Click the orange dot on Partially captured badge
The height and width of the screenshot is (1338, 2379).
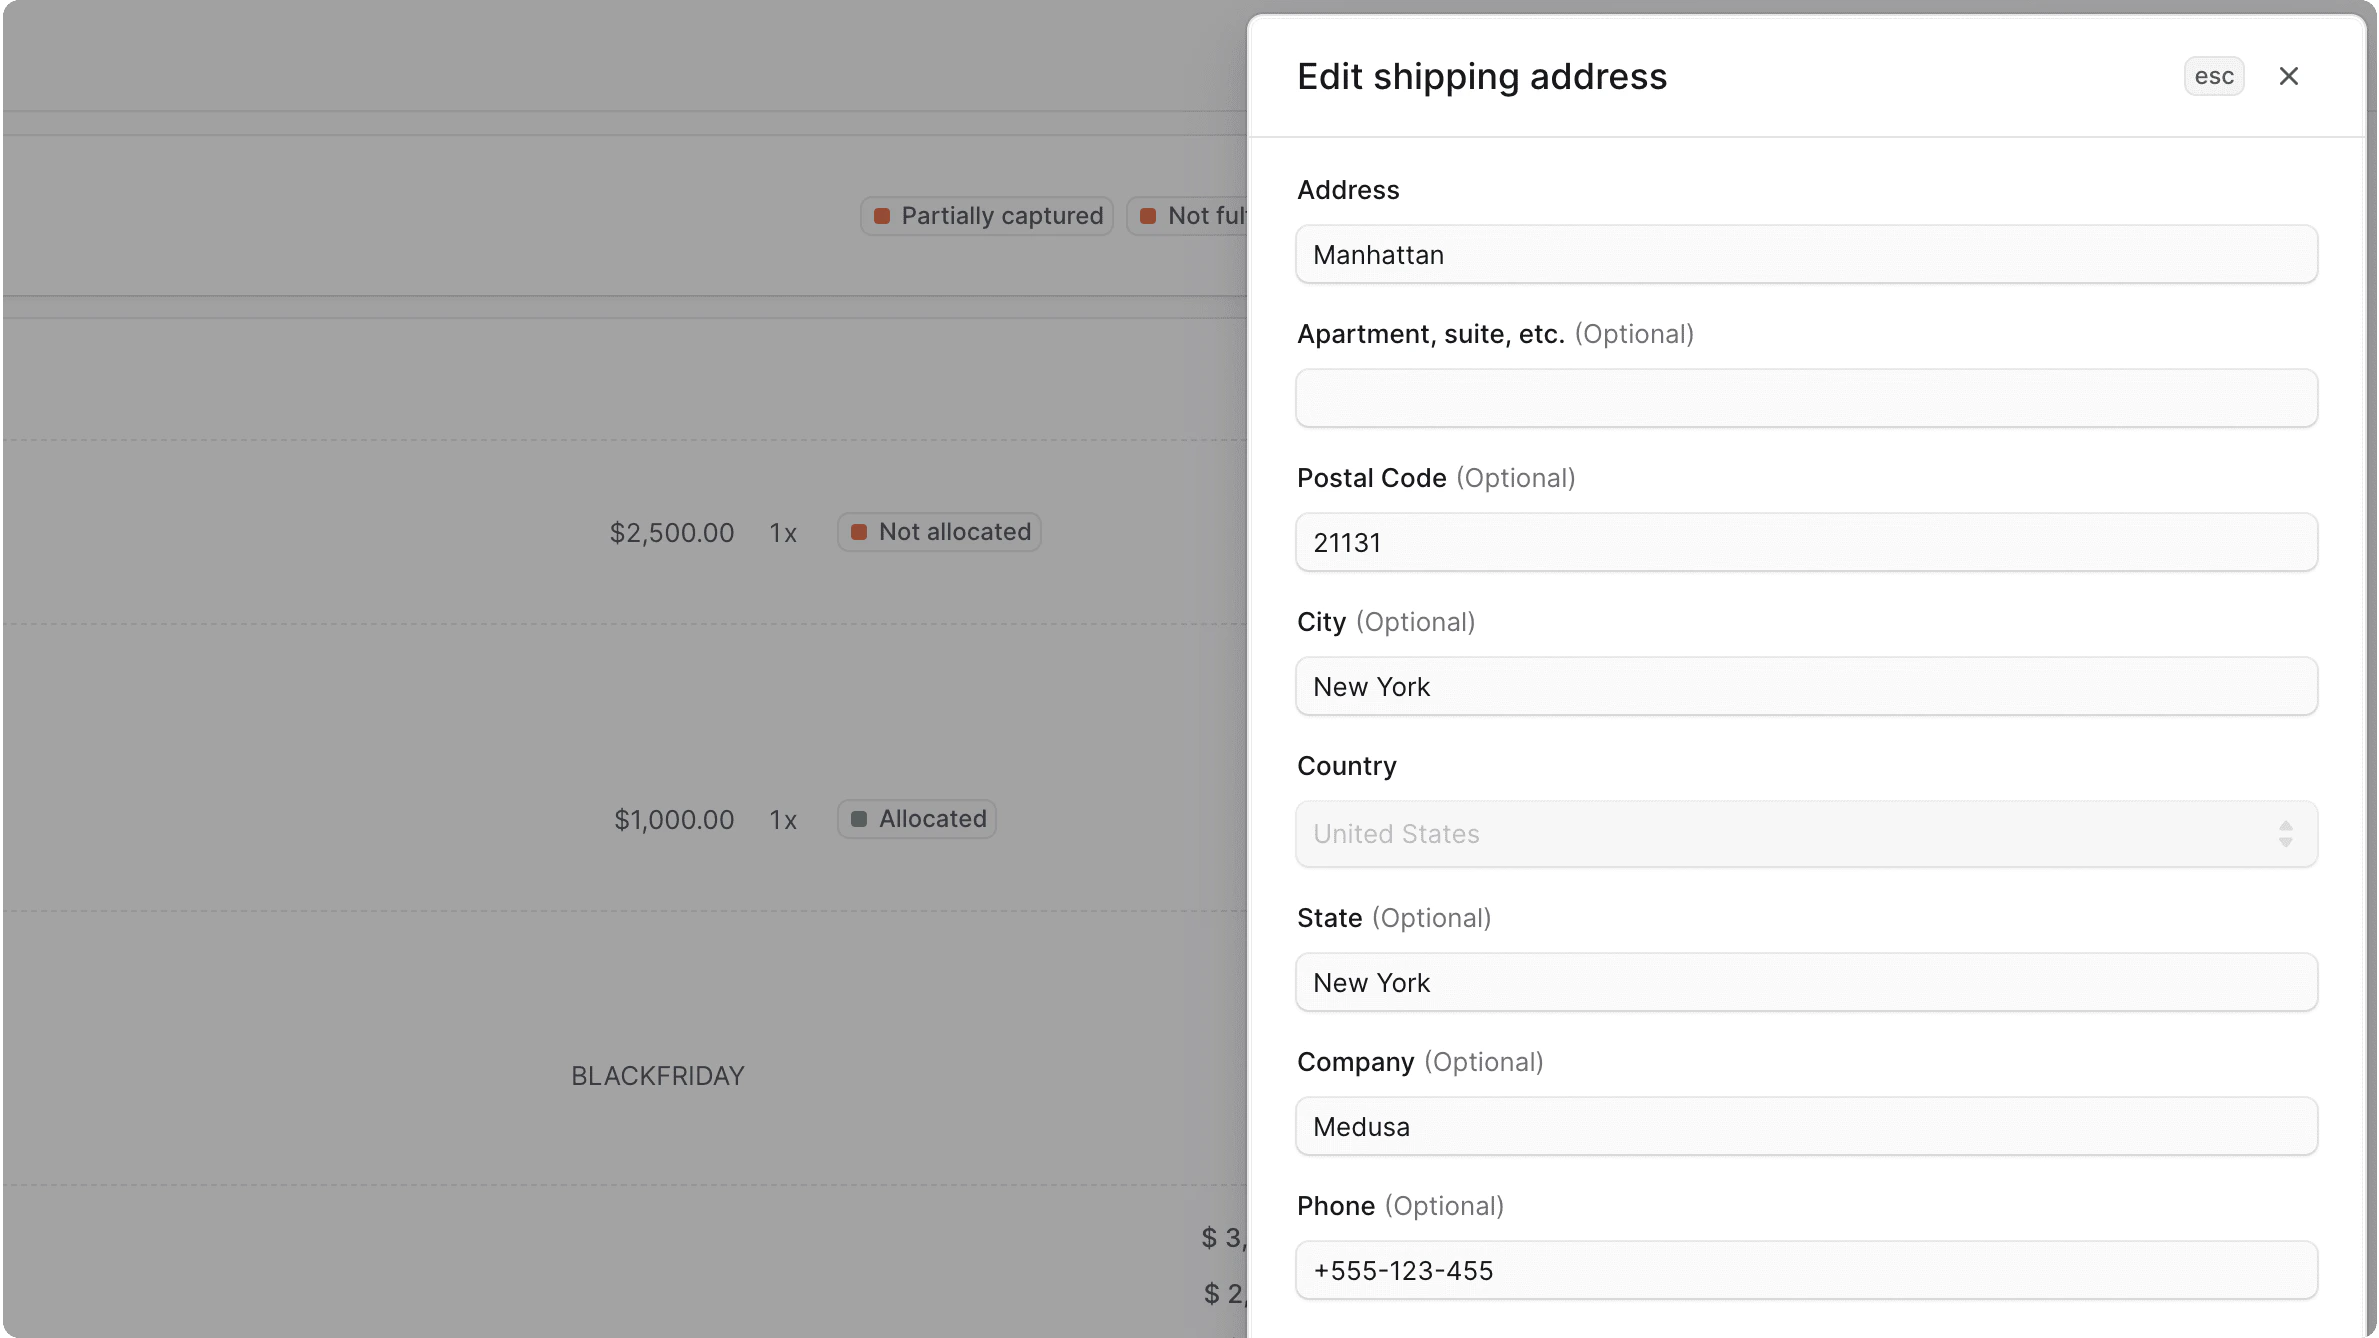882,215
